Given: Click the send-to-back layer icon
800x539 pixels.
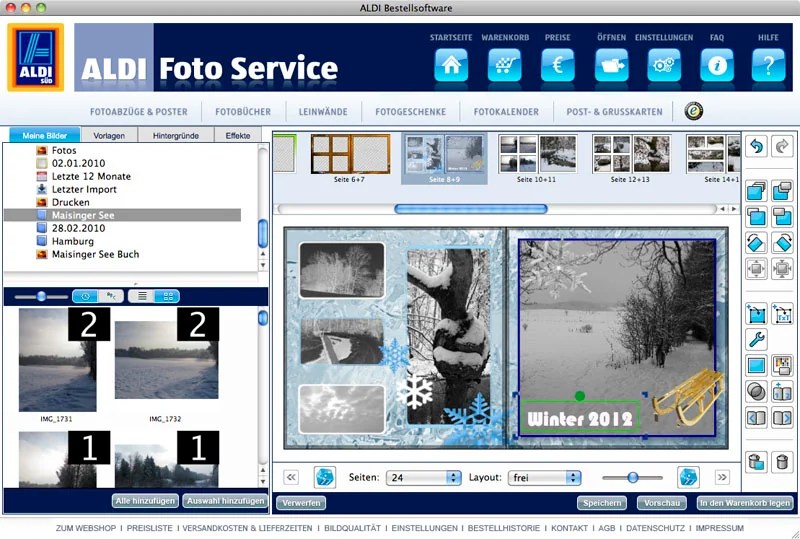Looking at the screenshot, I should point(782,191).
